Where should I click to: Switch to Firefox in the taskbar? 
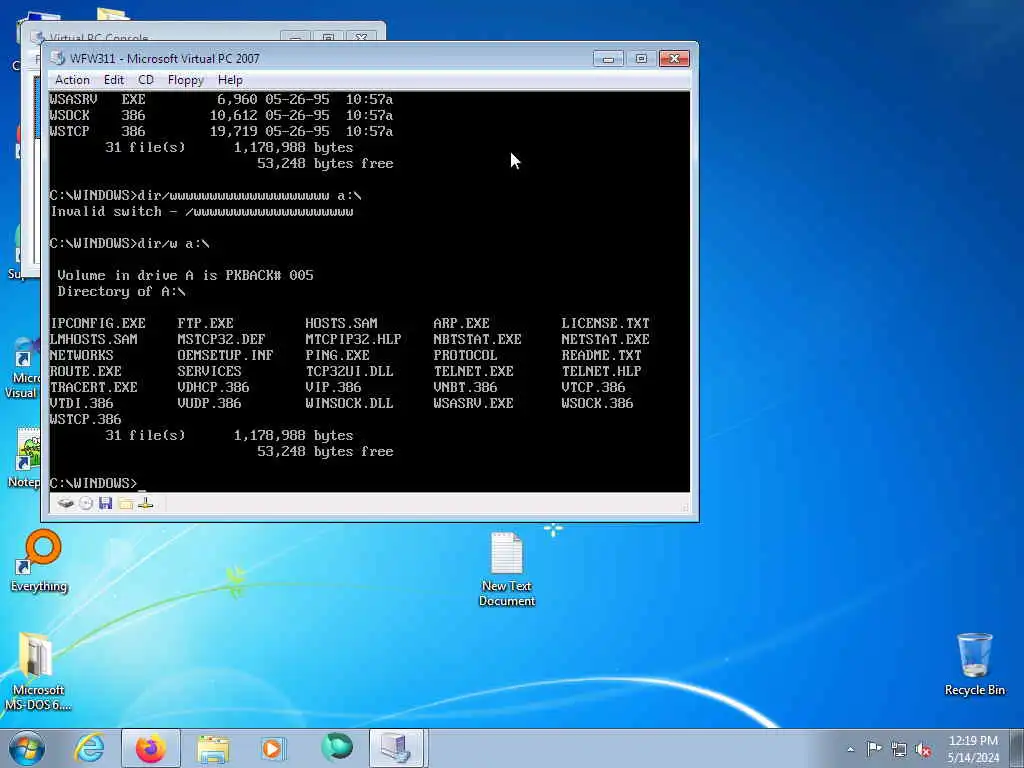[151, 748]
